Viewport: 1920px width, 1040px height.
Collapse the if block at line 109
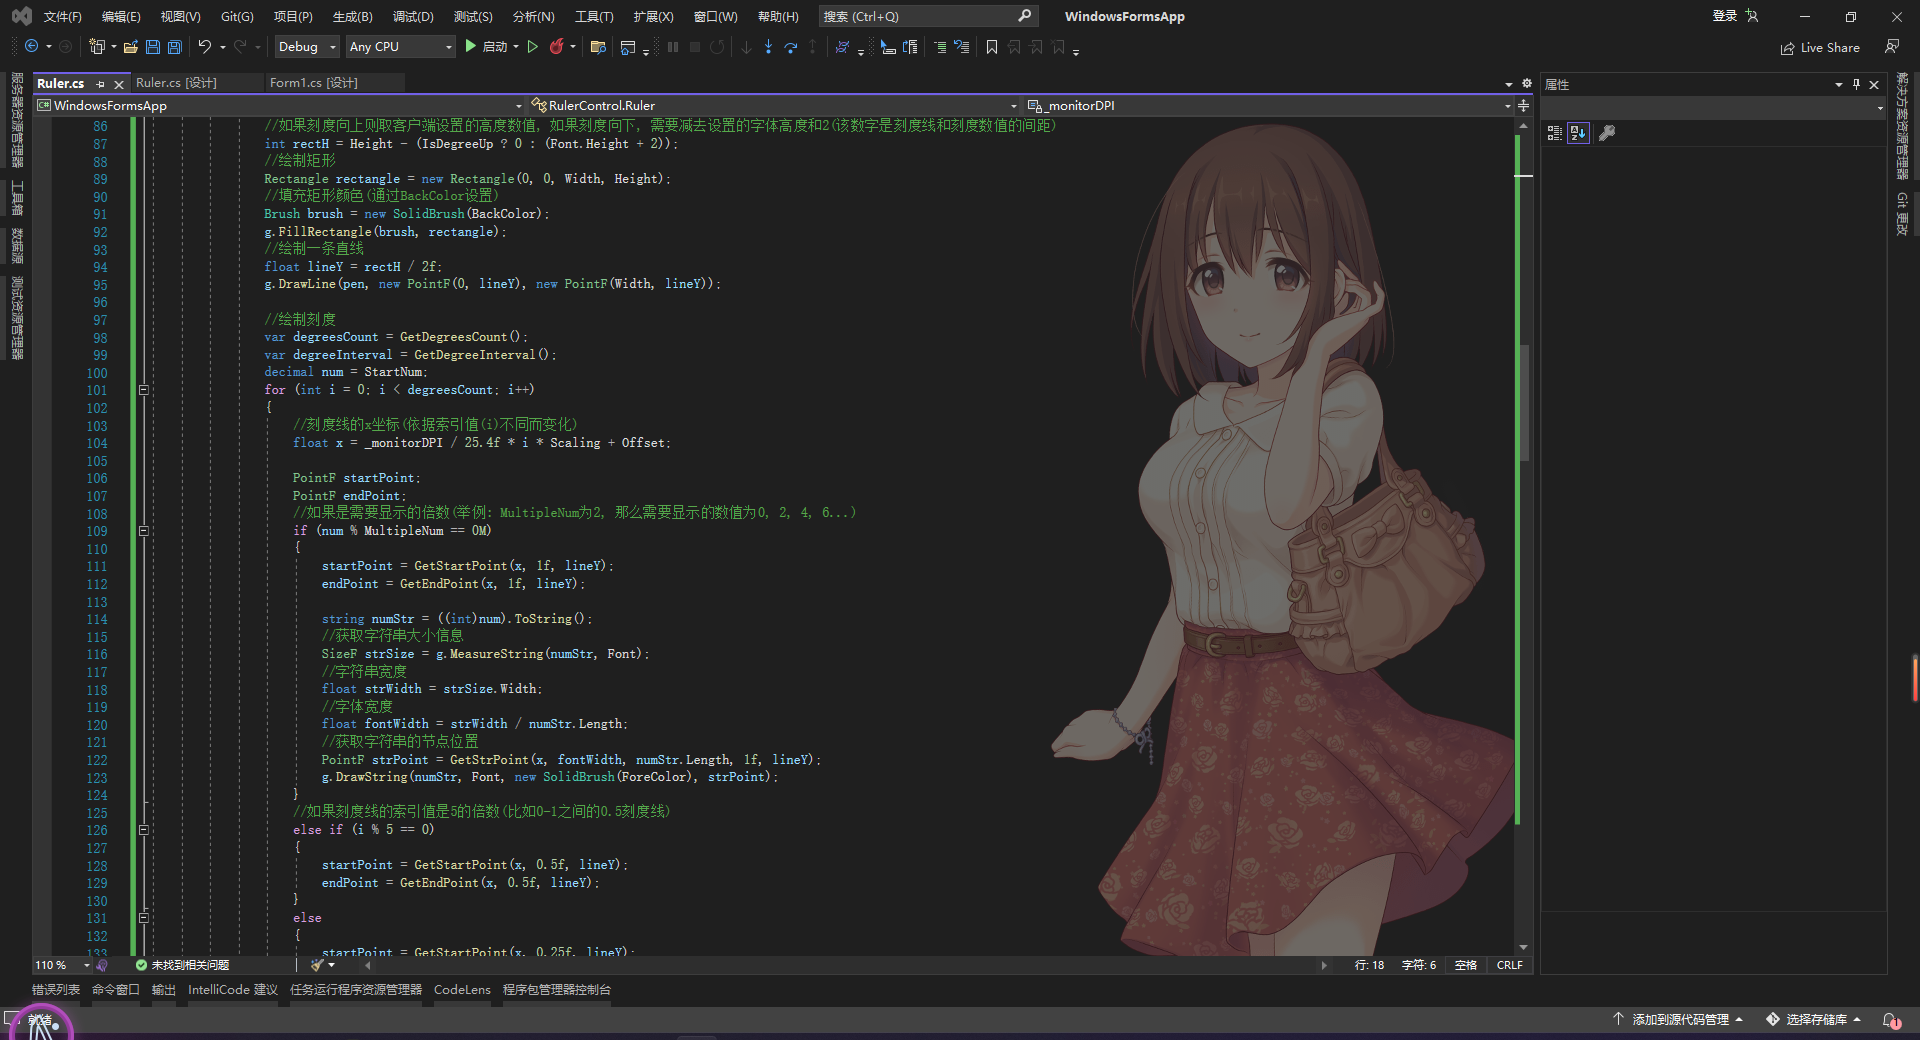143,531
